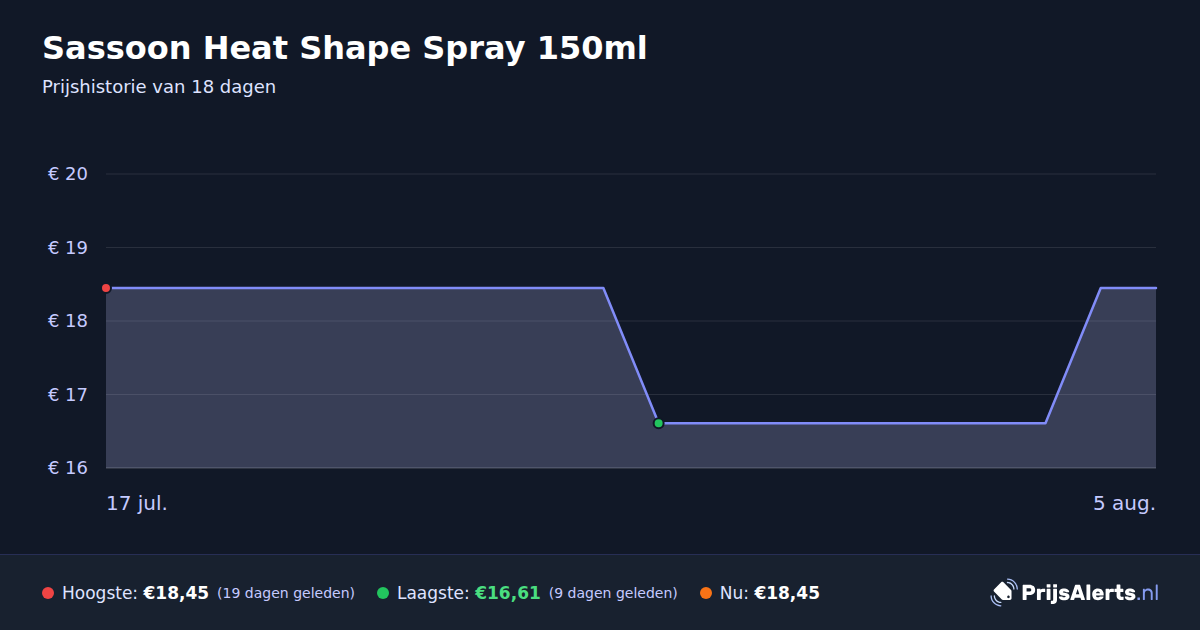
Task: Click the red Hoogste legend dot
Action: (x=48, y=593)
